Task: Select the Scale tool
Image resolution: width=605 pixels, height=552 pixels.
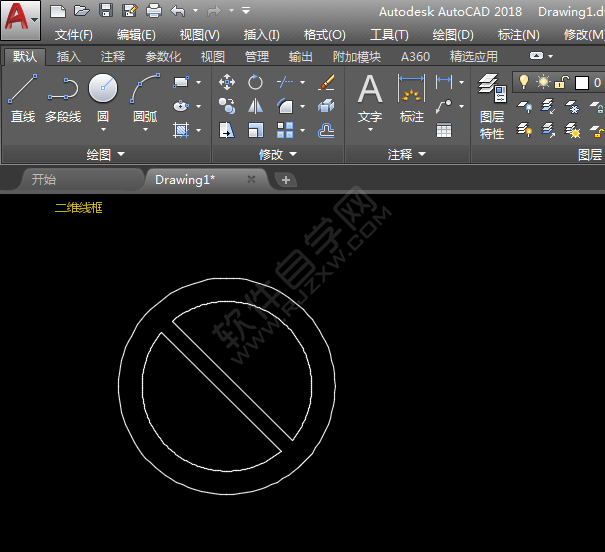Action: [x=255, y=130]
